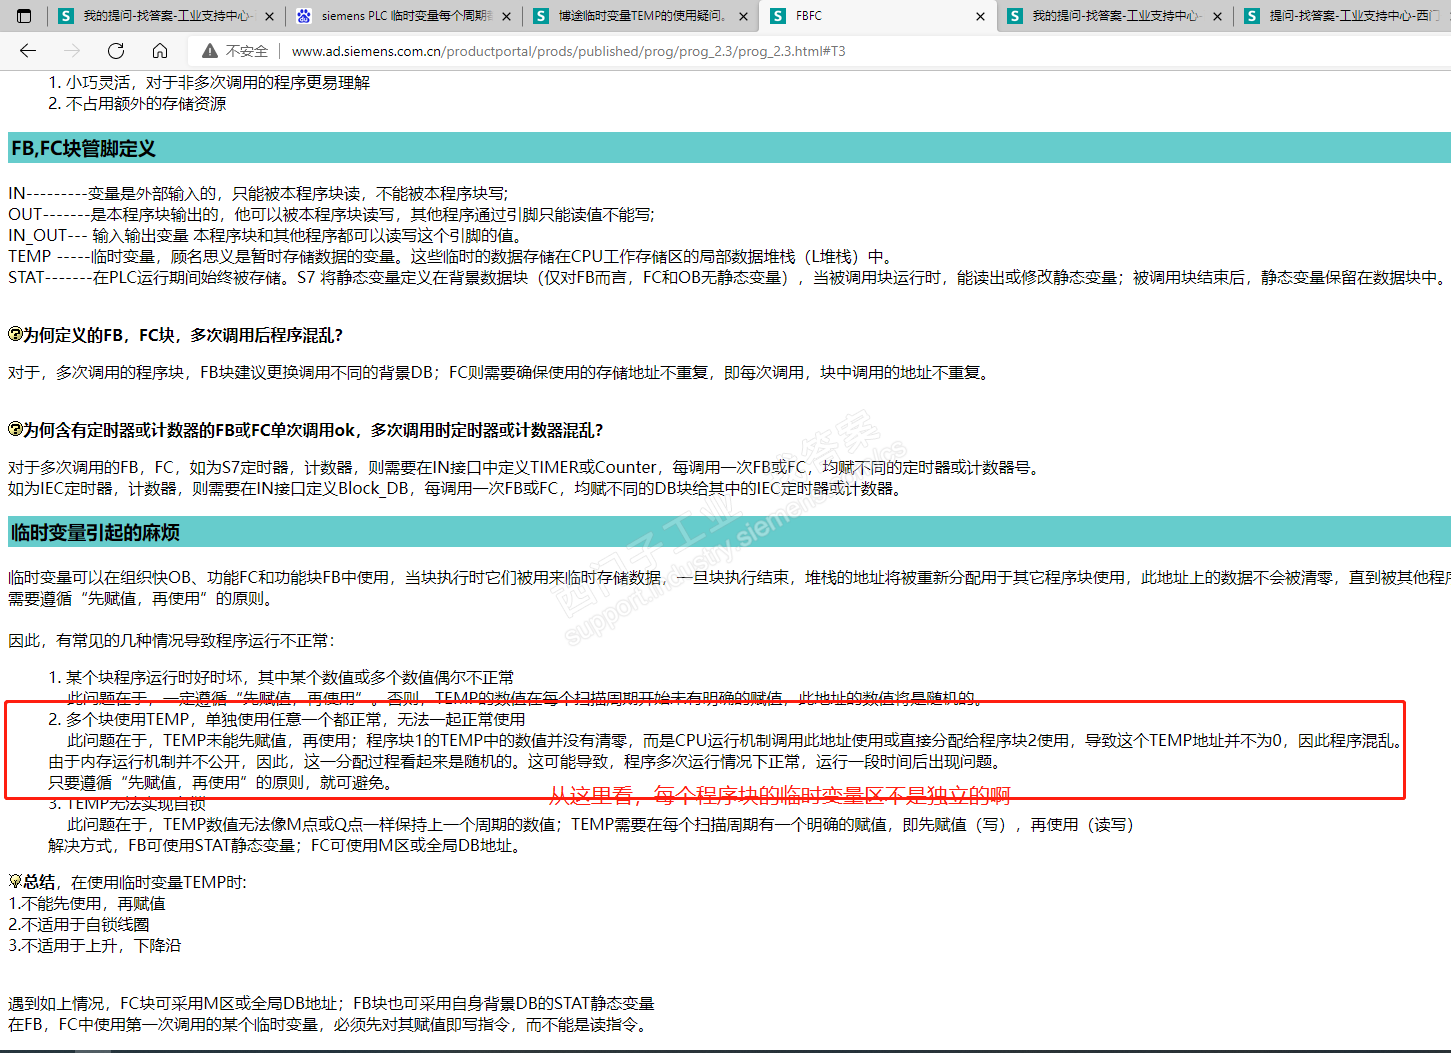Click the favicon of the 博途临时变量TEMP tab

click(541, 16)
